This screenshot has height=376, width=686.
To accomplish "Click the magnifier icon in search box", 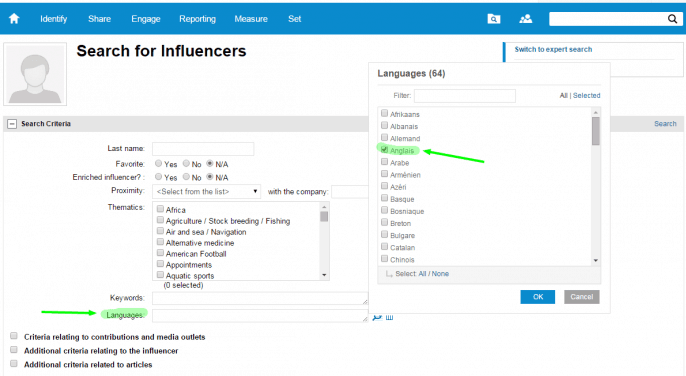I will 672,18.
